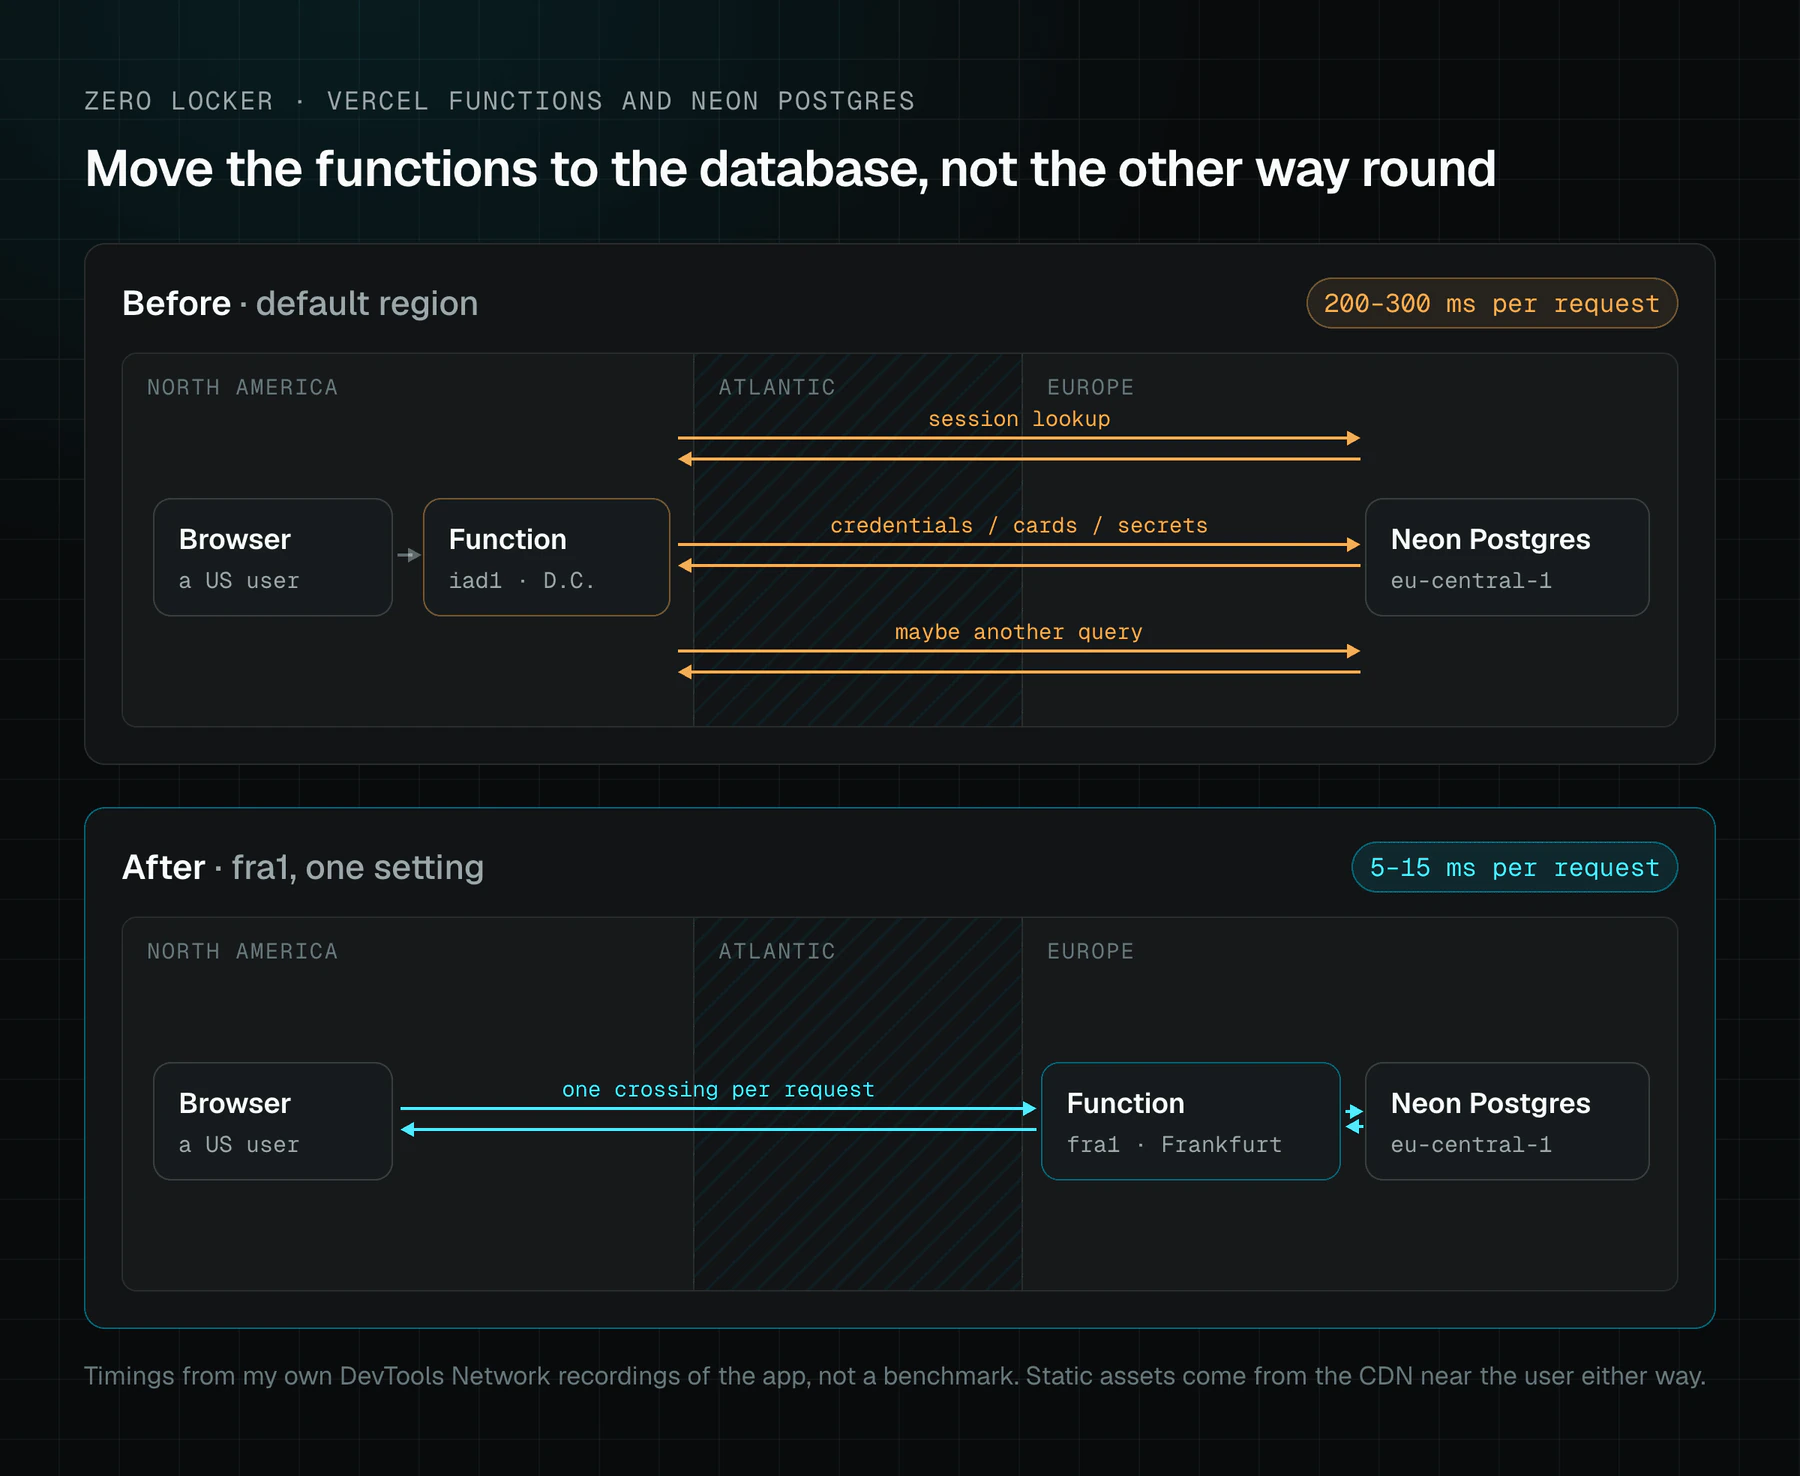Select the Browser box in the After panel
The height and width of the screenshot is (1476, 1800).
coord(273,1121)
